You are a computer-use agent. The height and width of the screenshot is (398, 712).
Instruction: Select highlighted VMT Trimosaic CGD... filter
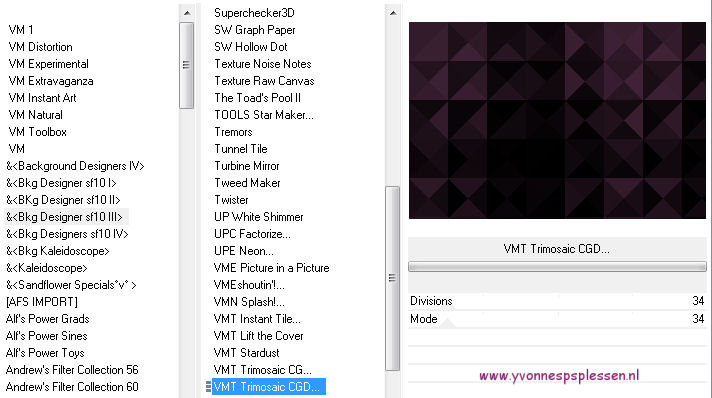268,387
